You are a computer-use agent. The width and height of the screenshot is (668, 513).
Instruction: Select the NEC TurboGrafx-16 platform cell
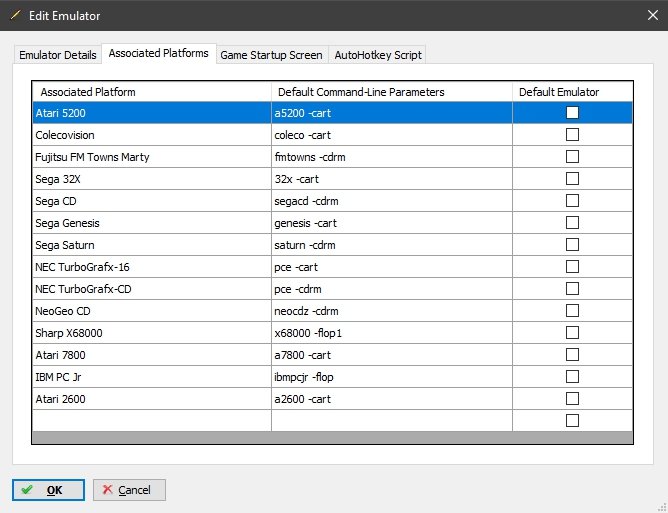(x=152, y=267)
